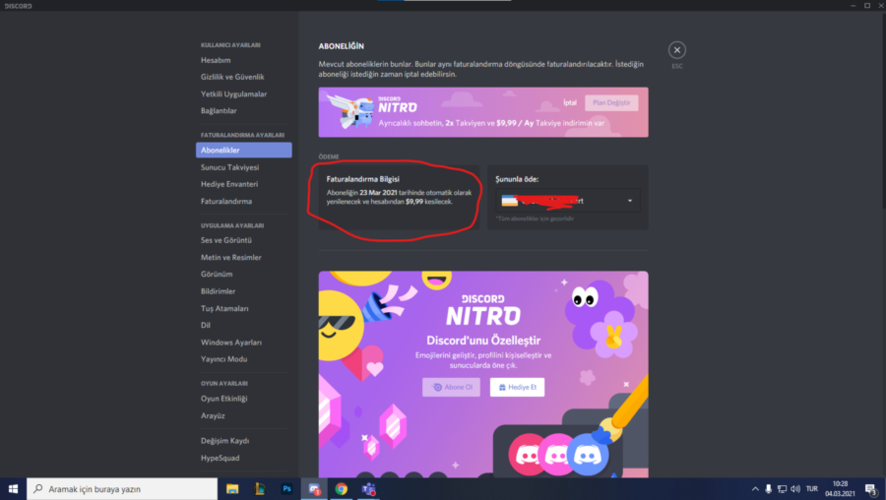Click İptal on the Nitro subscription
This screenshot has height=500, width=886.
click(x=570, y=102)
